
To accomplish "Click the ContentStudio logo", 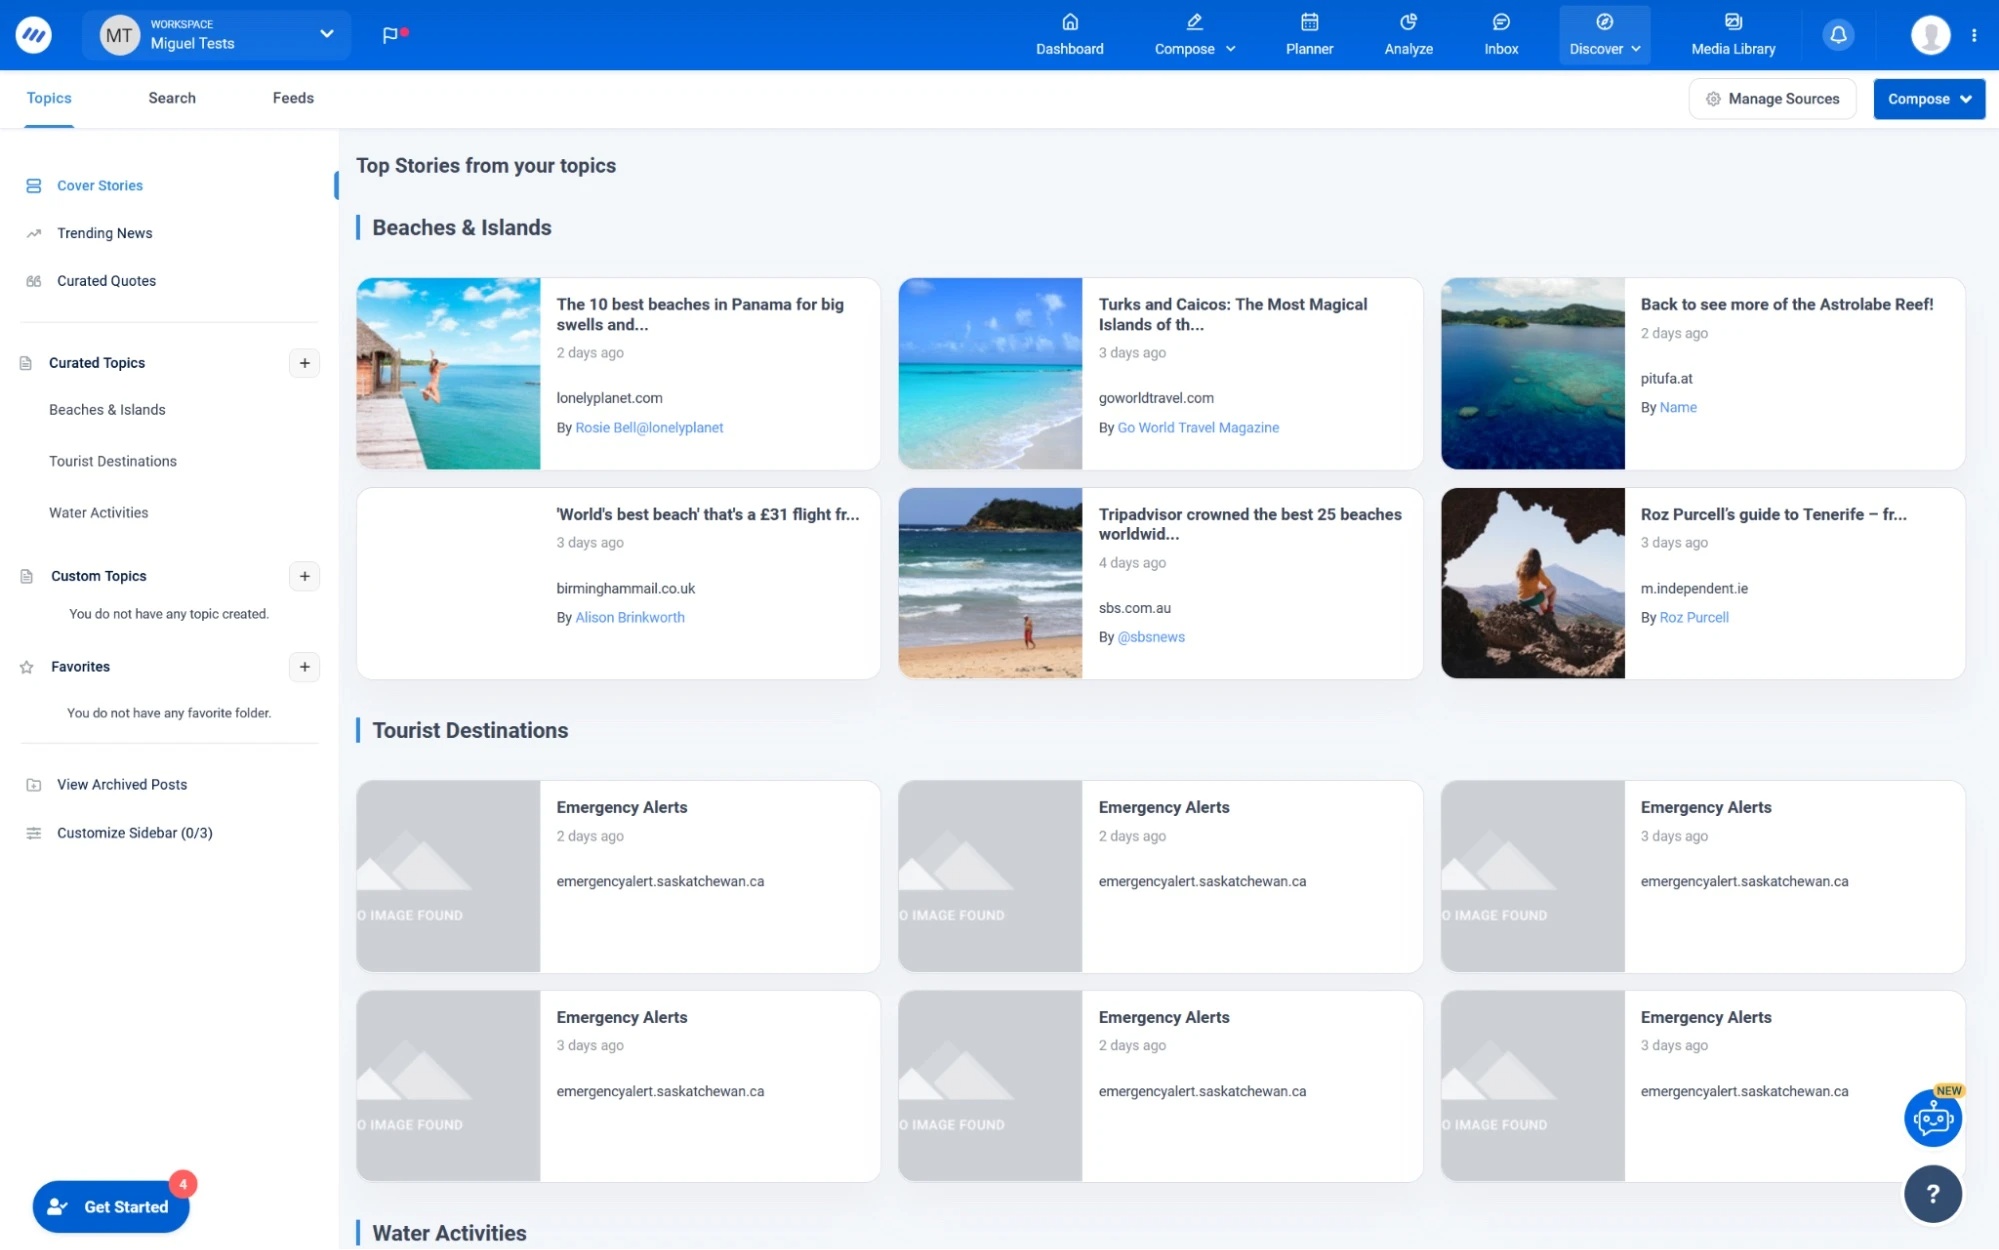I will [33, 34].
